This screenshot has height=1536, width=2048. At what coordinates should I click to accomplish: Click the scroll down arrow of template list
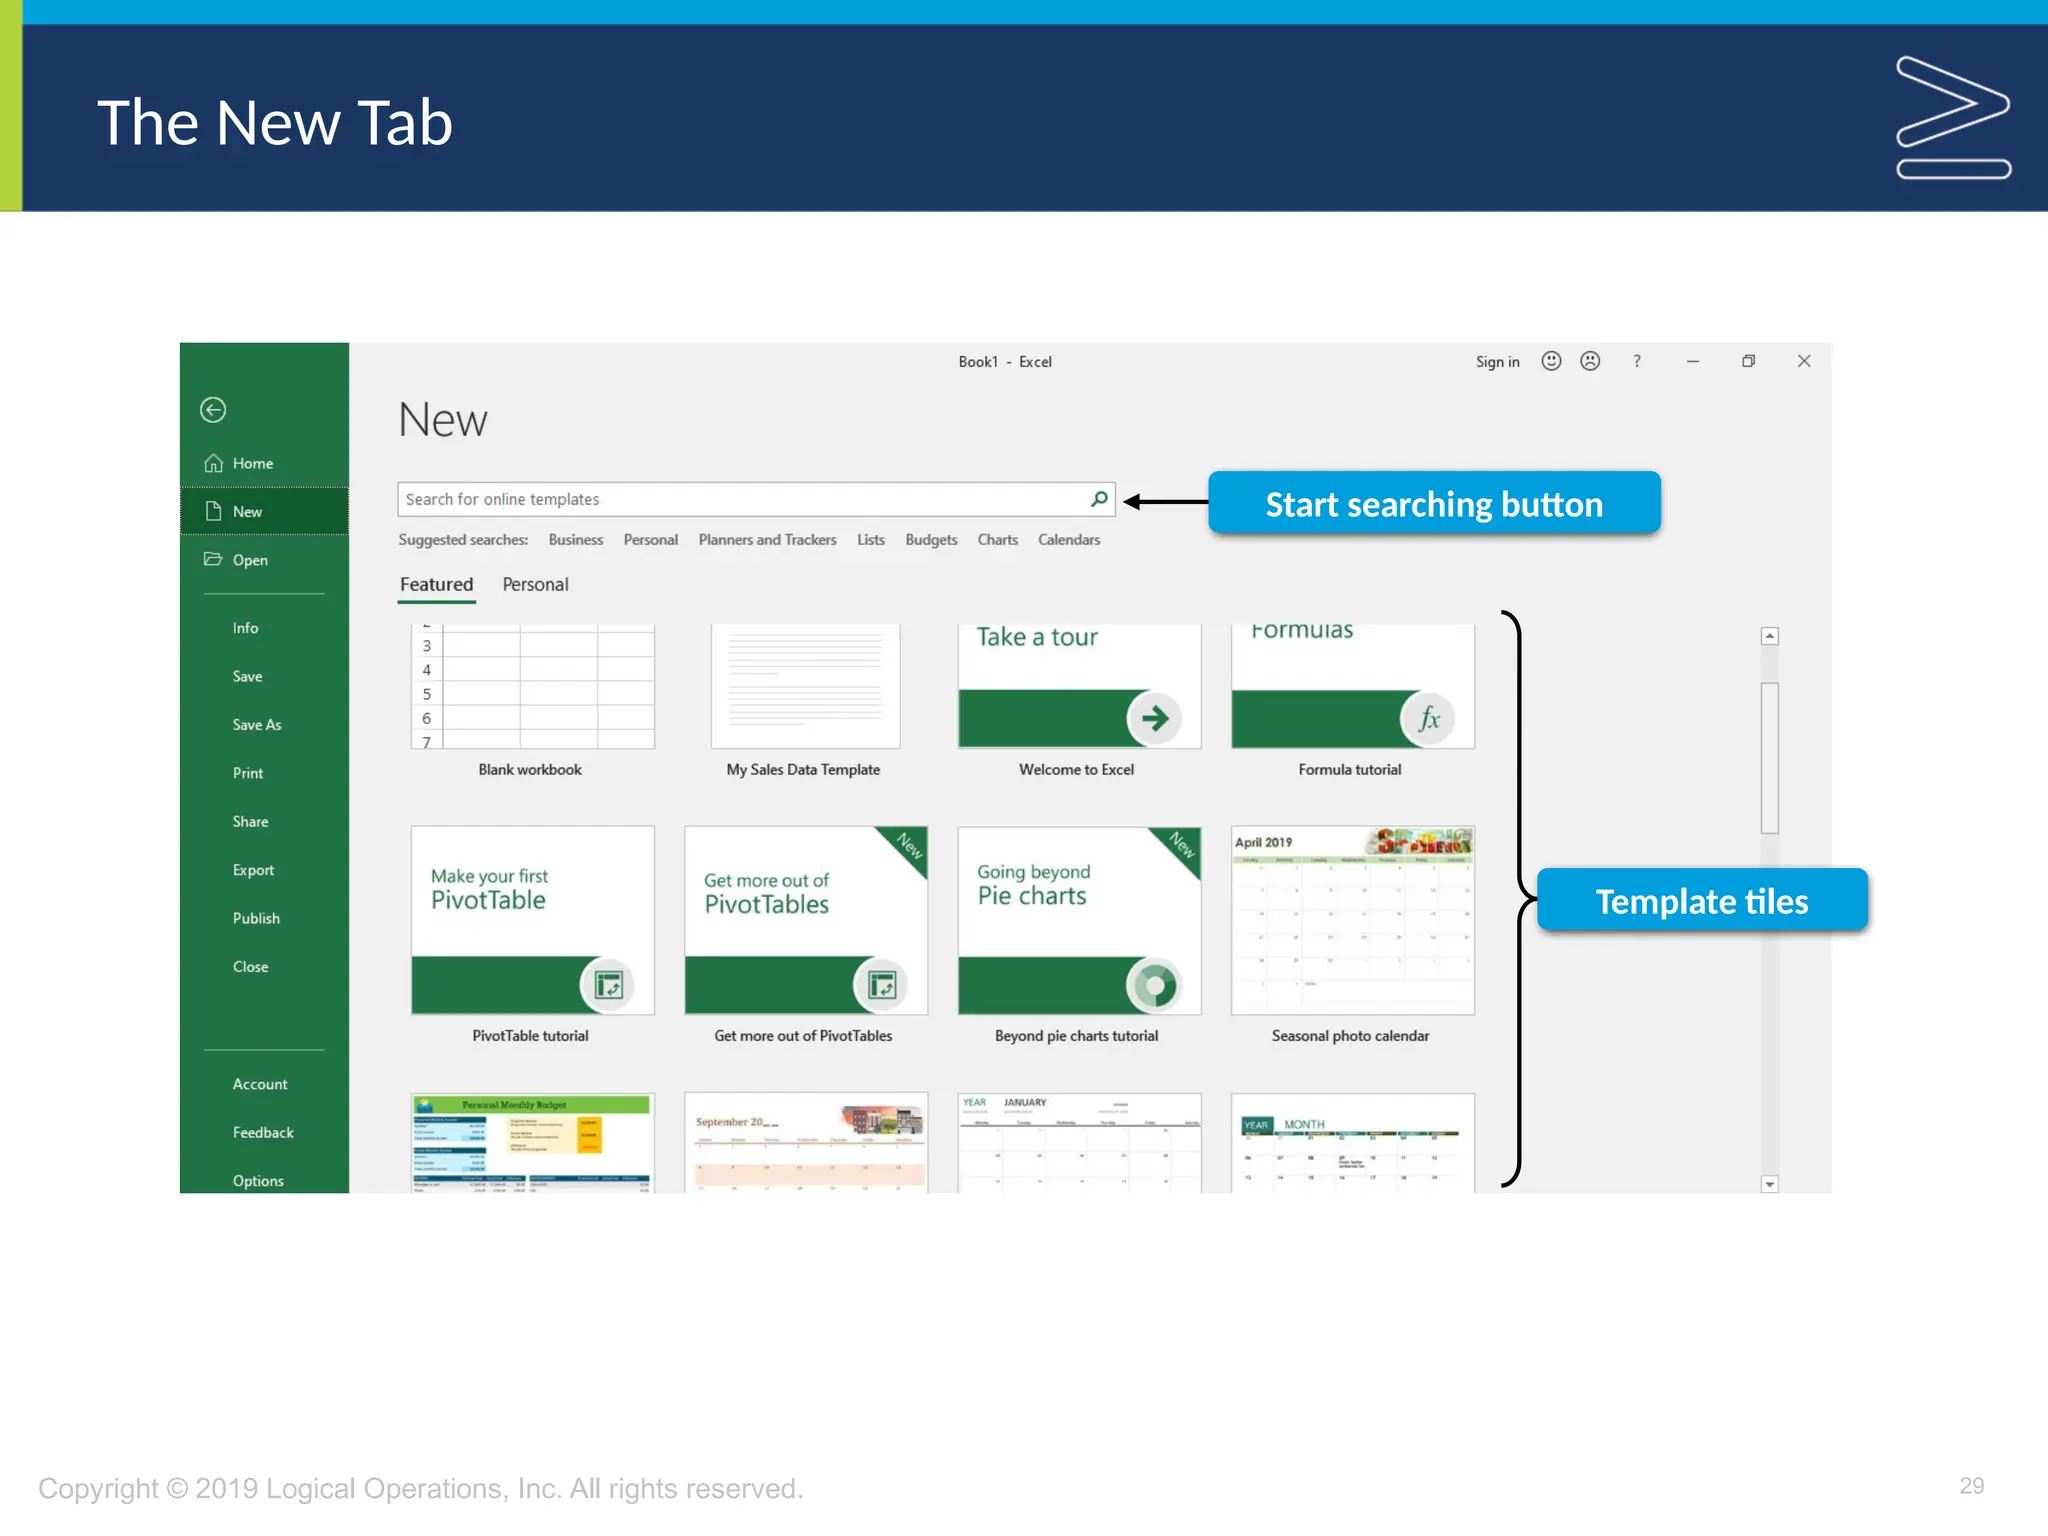(x=1769, y=1184)
